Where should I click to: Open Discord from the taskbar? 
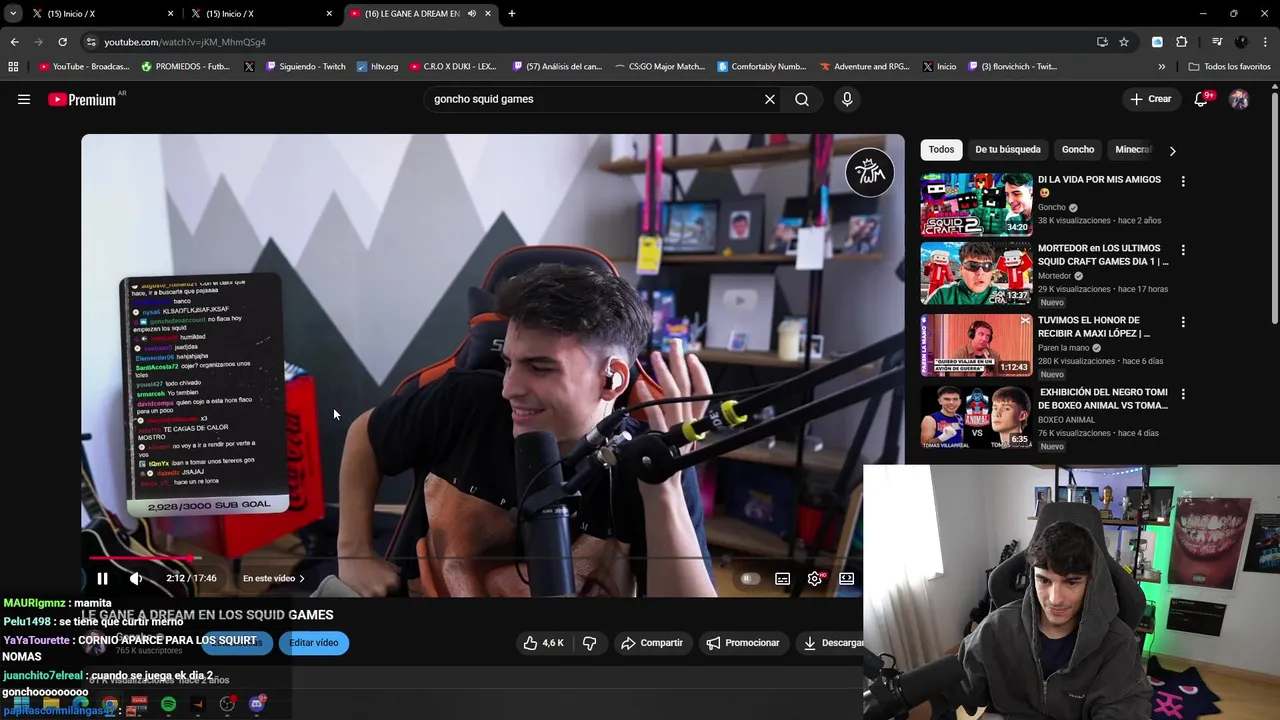click(x=257, y=705)
